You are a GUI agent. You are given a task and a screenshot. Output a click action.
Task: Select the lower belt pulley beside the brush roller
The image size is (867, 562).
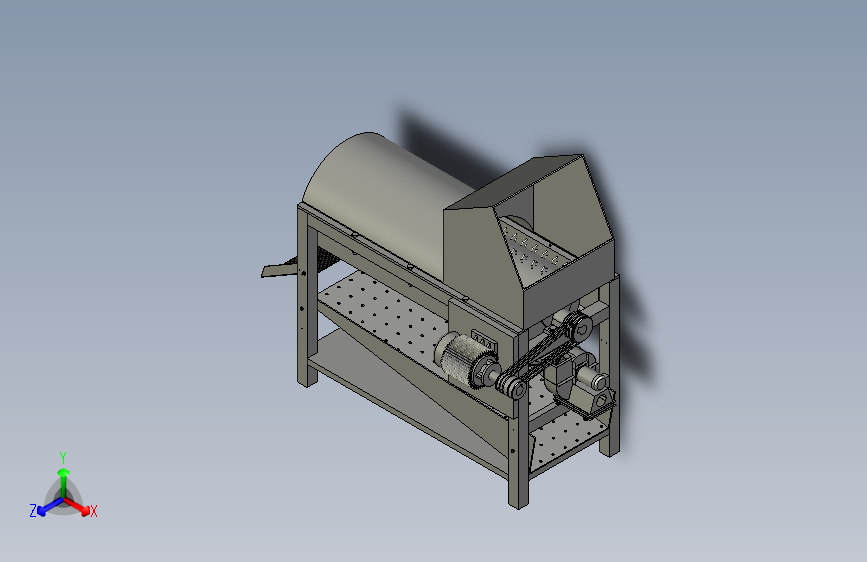point(511,385)
